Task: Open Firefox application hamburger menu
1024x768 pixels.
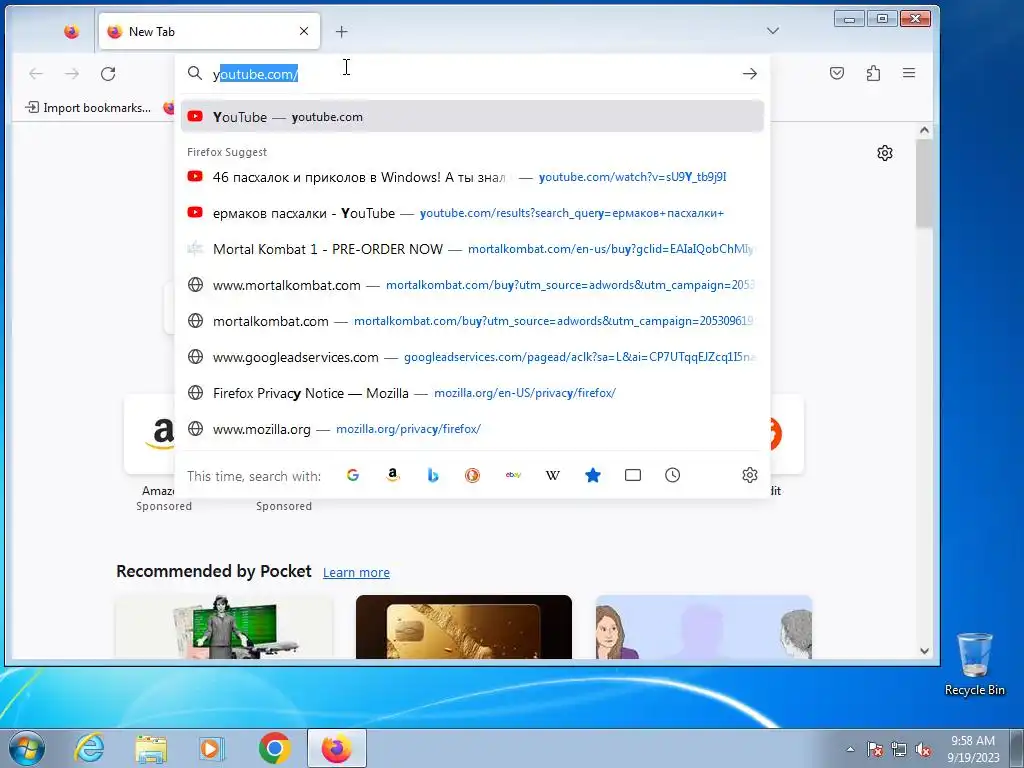Action: (909, 73)
